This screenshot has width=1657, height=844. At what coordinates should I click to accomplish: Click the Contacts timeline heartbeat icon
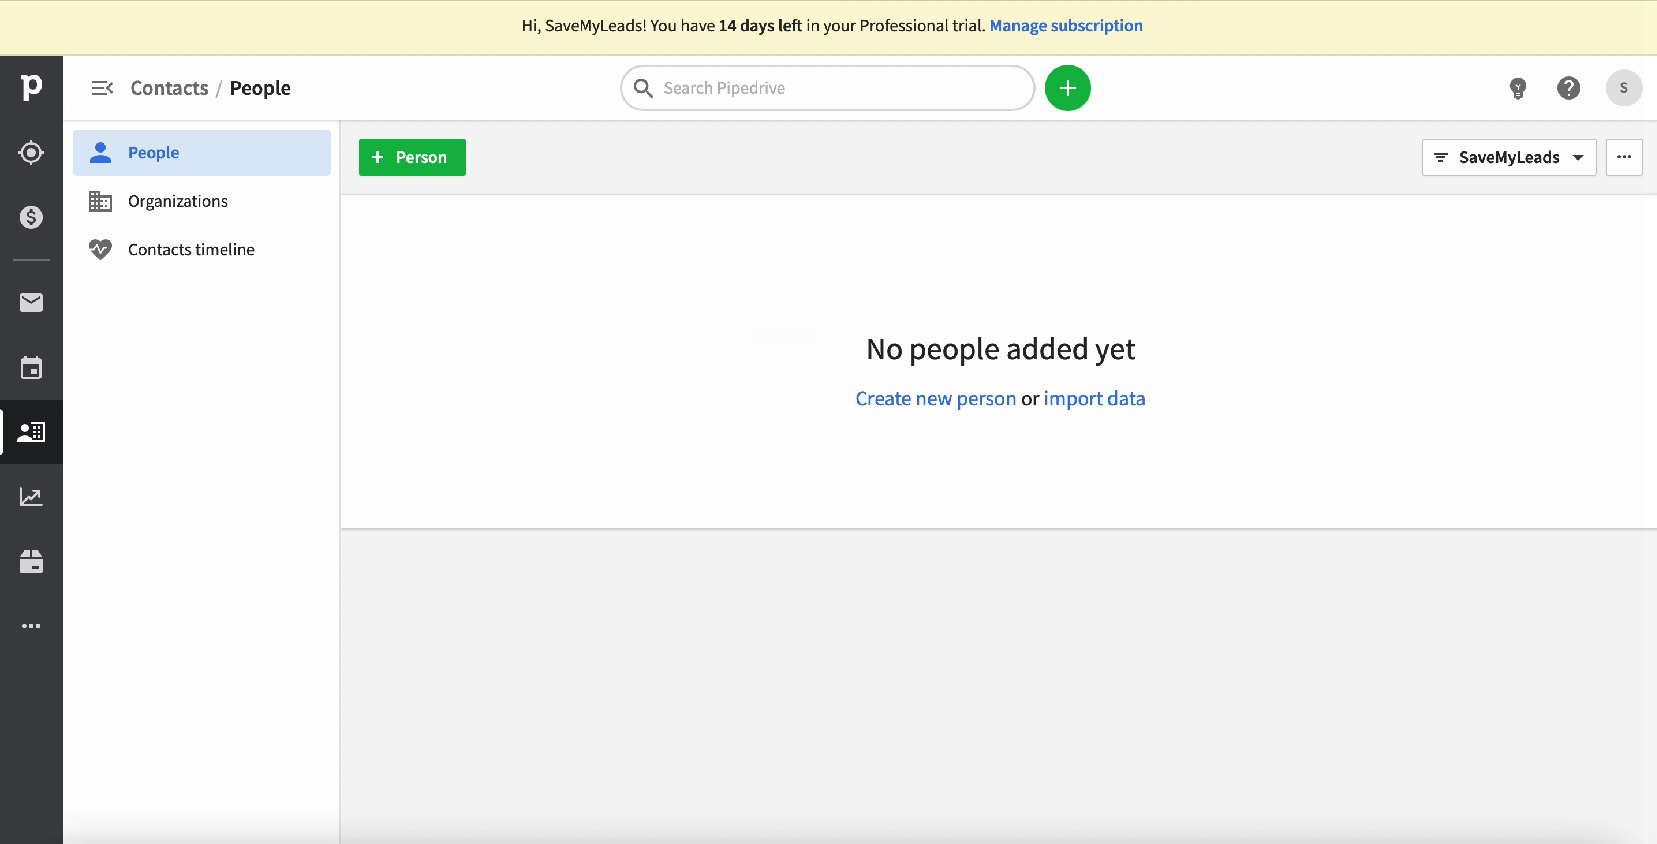[100, 249]
